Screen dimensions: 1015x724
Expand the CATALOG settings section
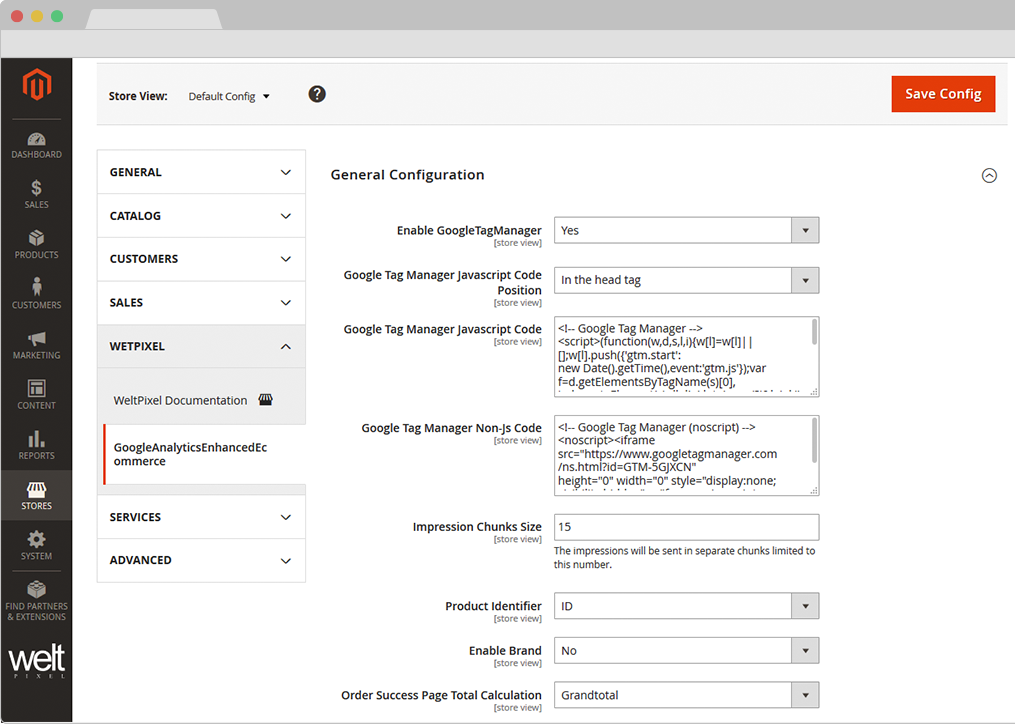[x=200, y=215]
